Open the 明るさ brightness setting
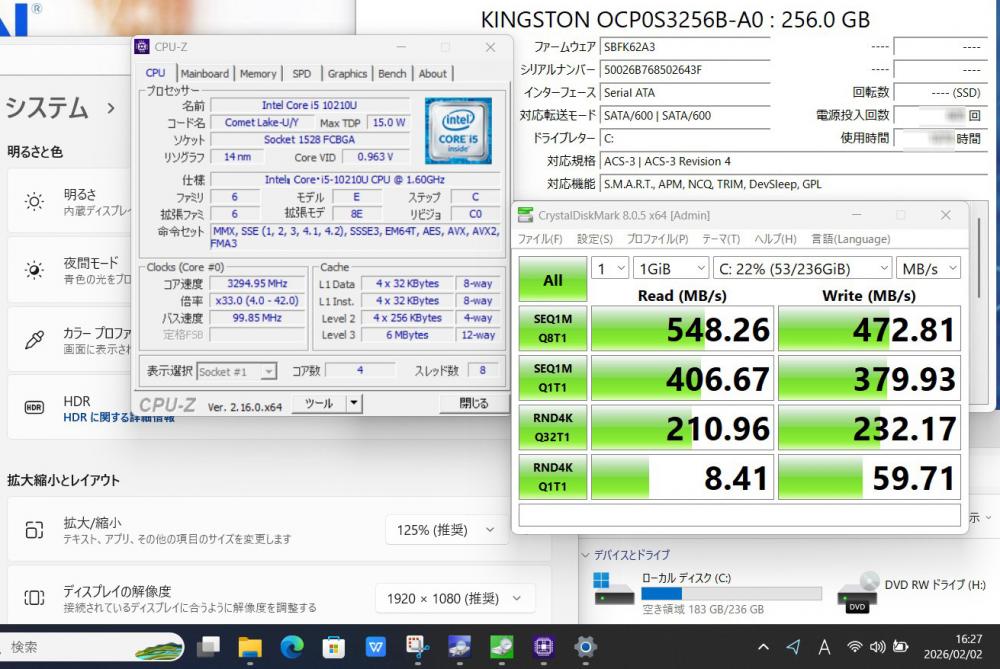This screenshot has height=669, width=1000. click(x=70, y=202)
